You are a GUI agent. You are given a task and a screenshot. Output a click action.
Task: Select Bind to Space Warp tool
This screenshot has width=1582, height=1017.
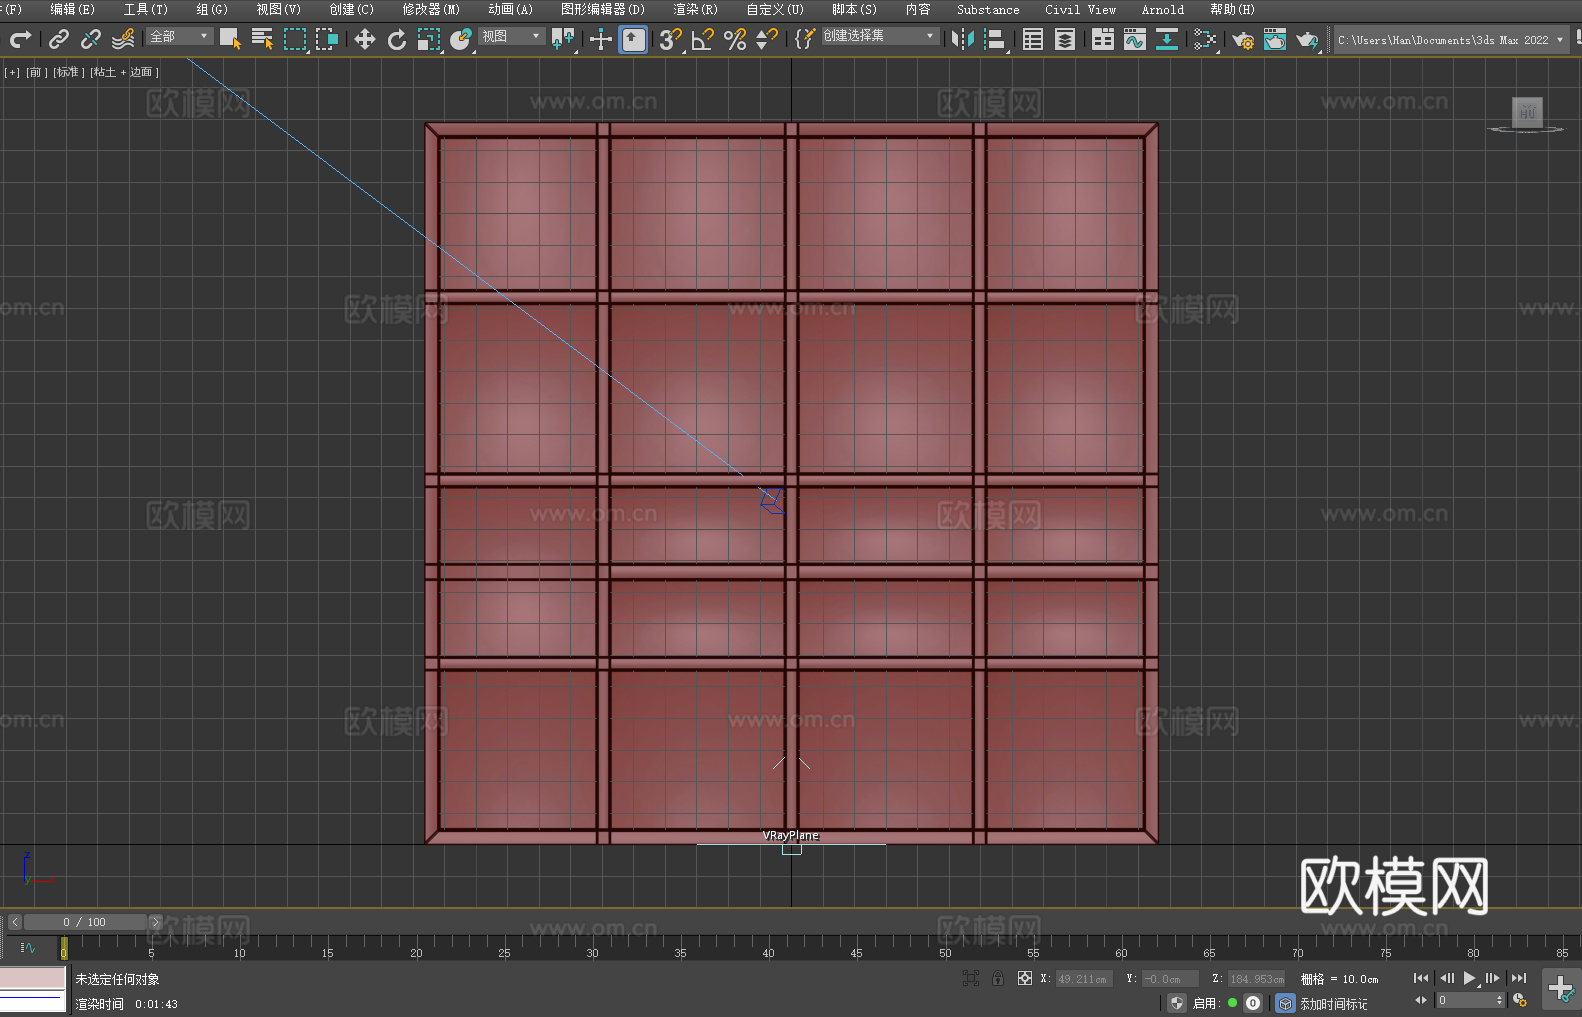[123, 39]
